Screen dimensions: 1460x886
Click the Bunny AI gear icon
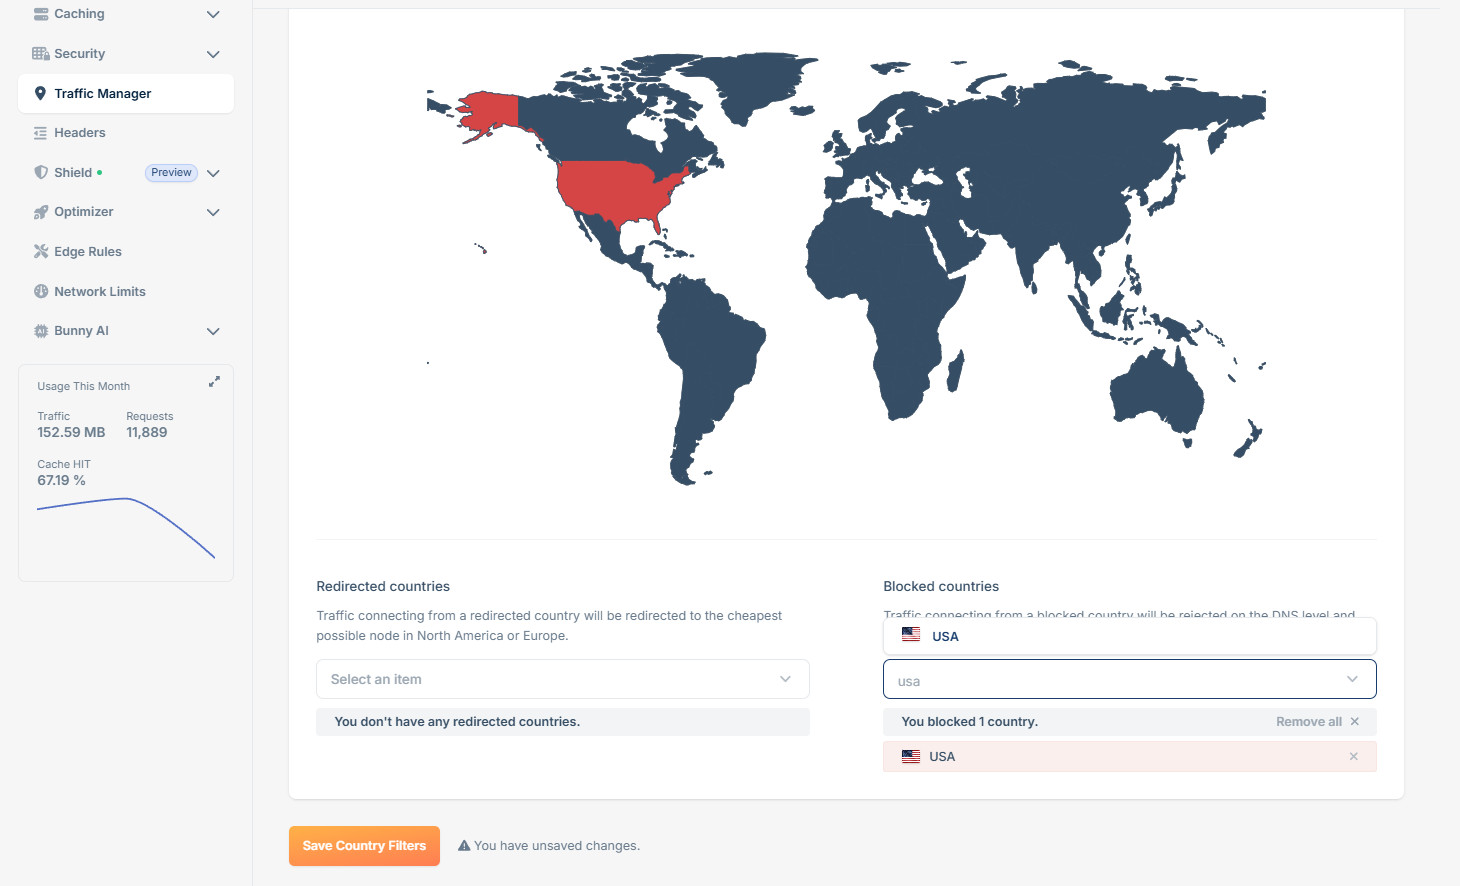point(40,330)
